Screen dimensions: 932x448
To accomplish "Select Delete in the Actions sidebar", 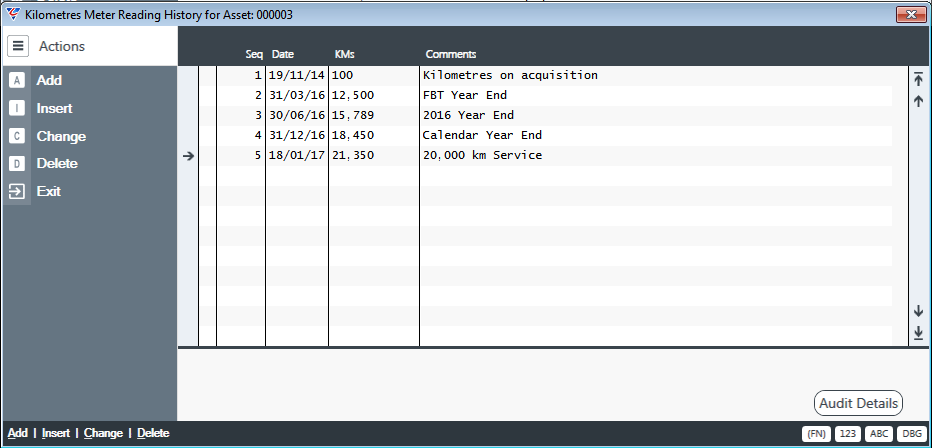I will coord(57,163).
